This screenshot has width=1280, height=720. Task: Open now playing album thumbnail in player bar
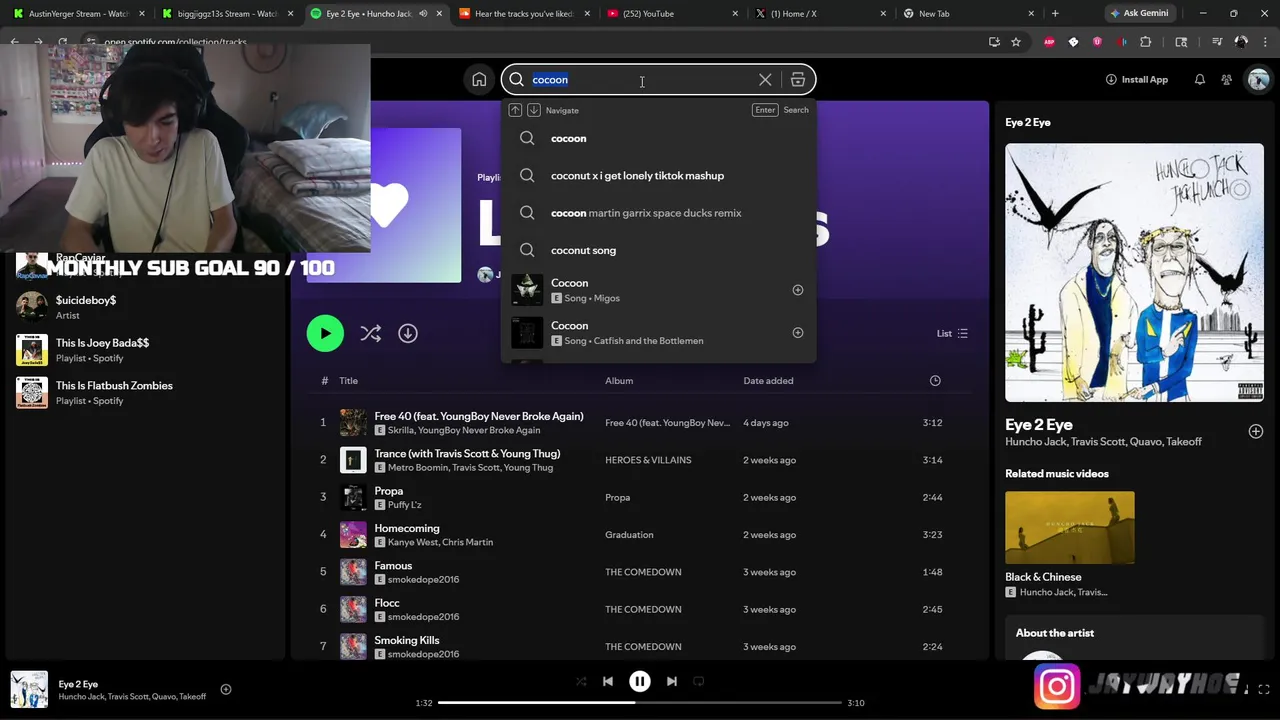[x=29, y=690]
